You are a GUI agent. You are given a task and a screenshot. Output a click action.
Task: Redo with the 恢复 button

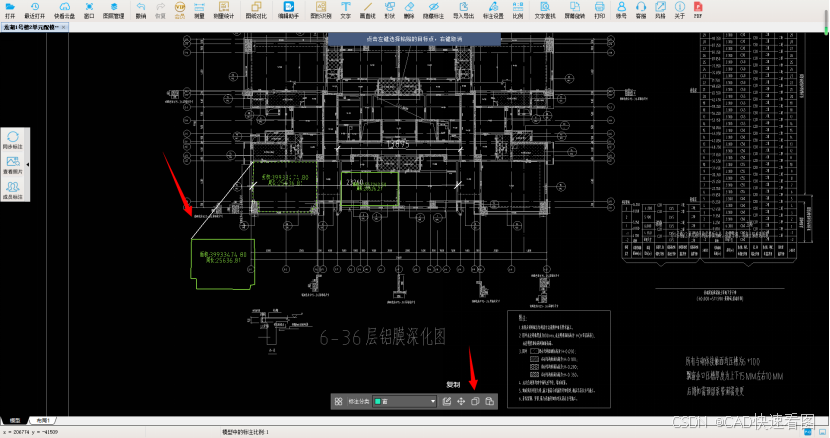click(x=160, y=10)
